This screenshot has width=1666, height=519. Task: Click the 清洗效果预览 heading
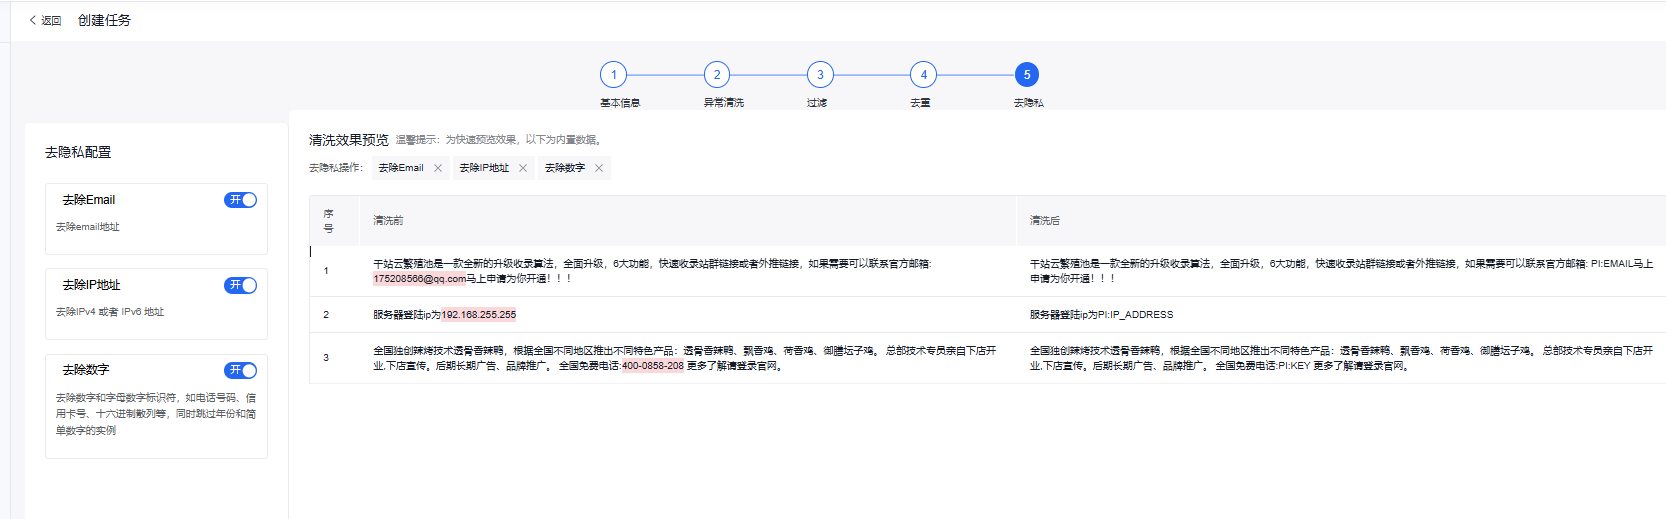[x=348, y=140]
